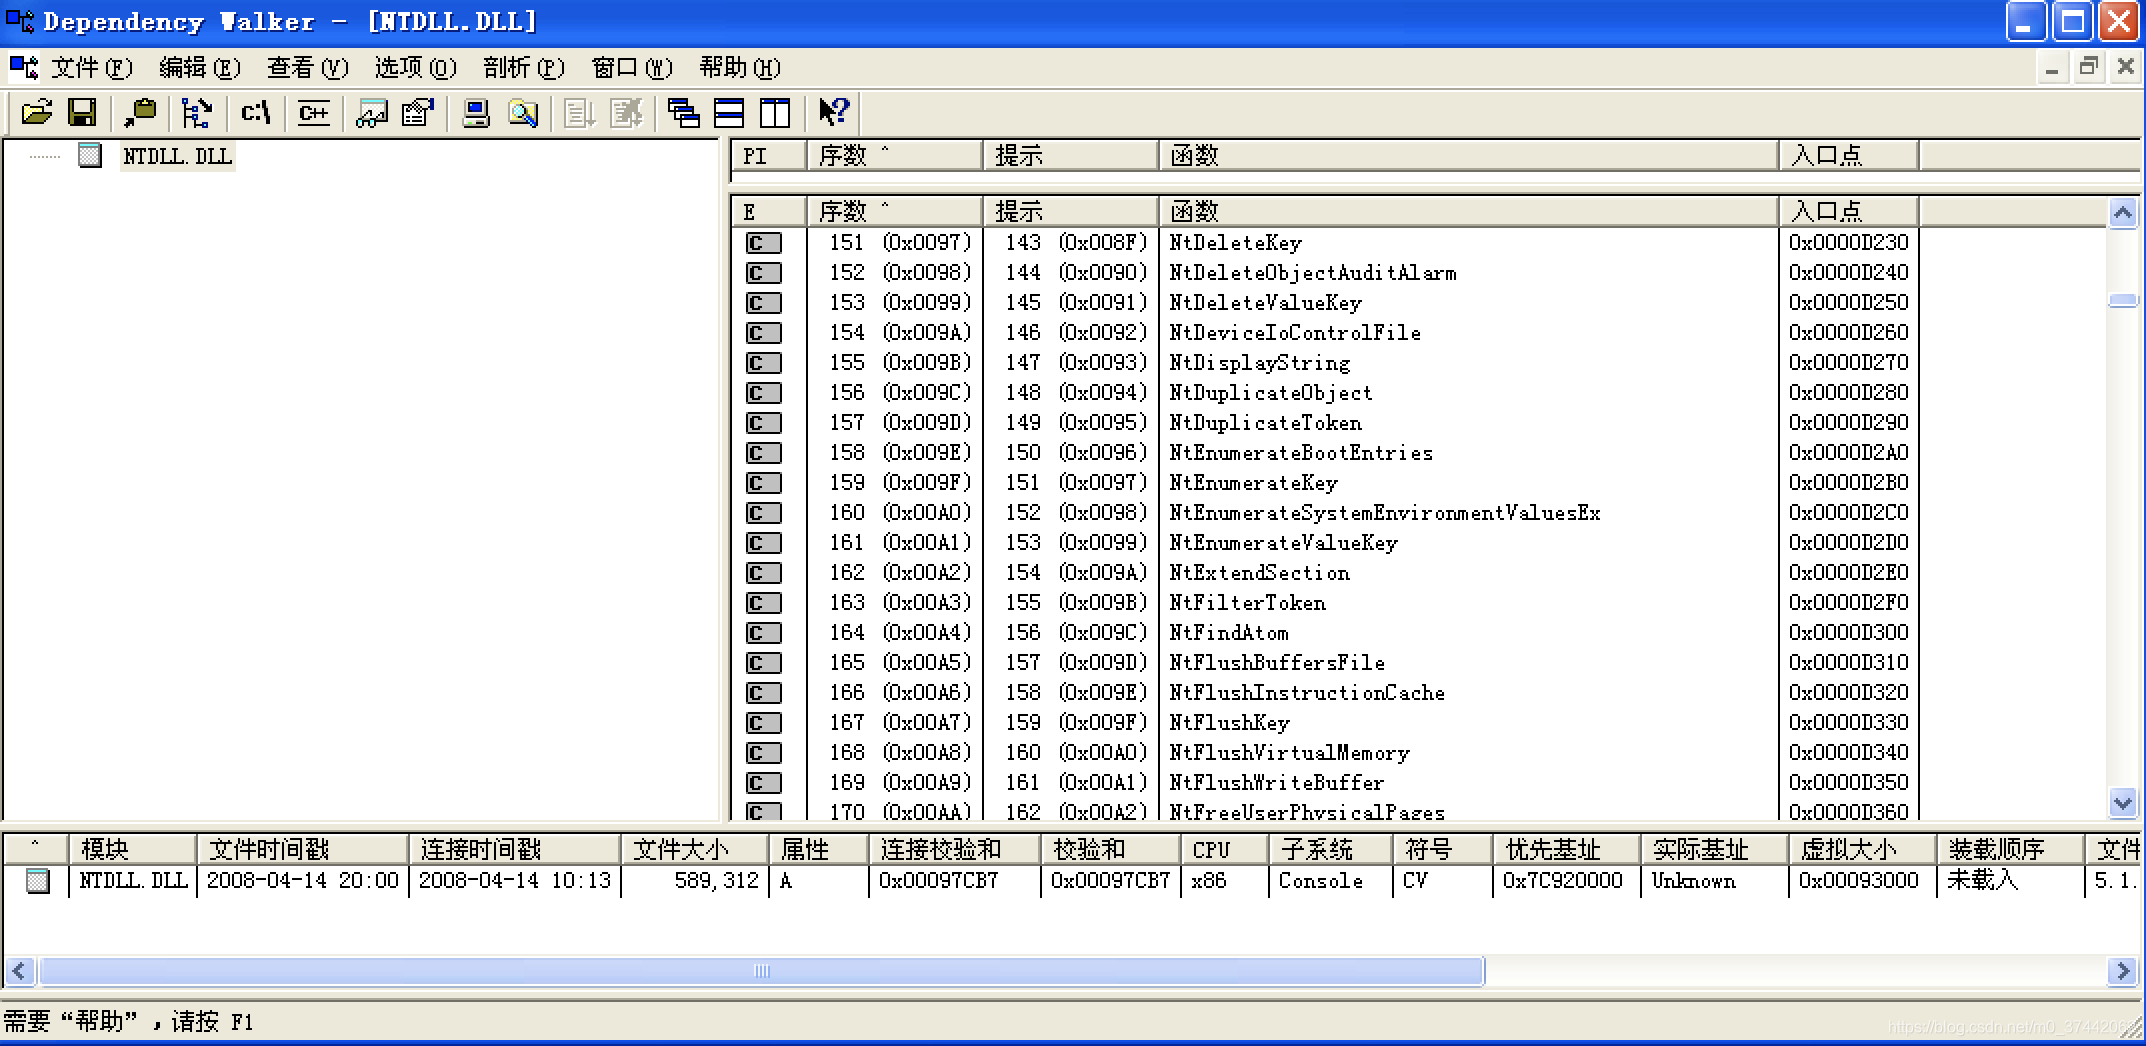Image resolution: width=2146 pixels, height=1046 pixels.
Task: Click the C icon beside NtFlushKey
Action: [763, 723]
